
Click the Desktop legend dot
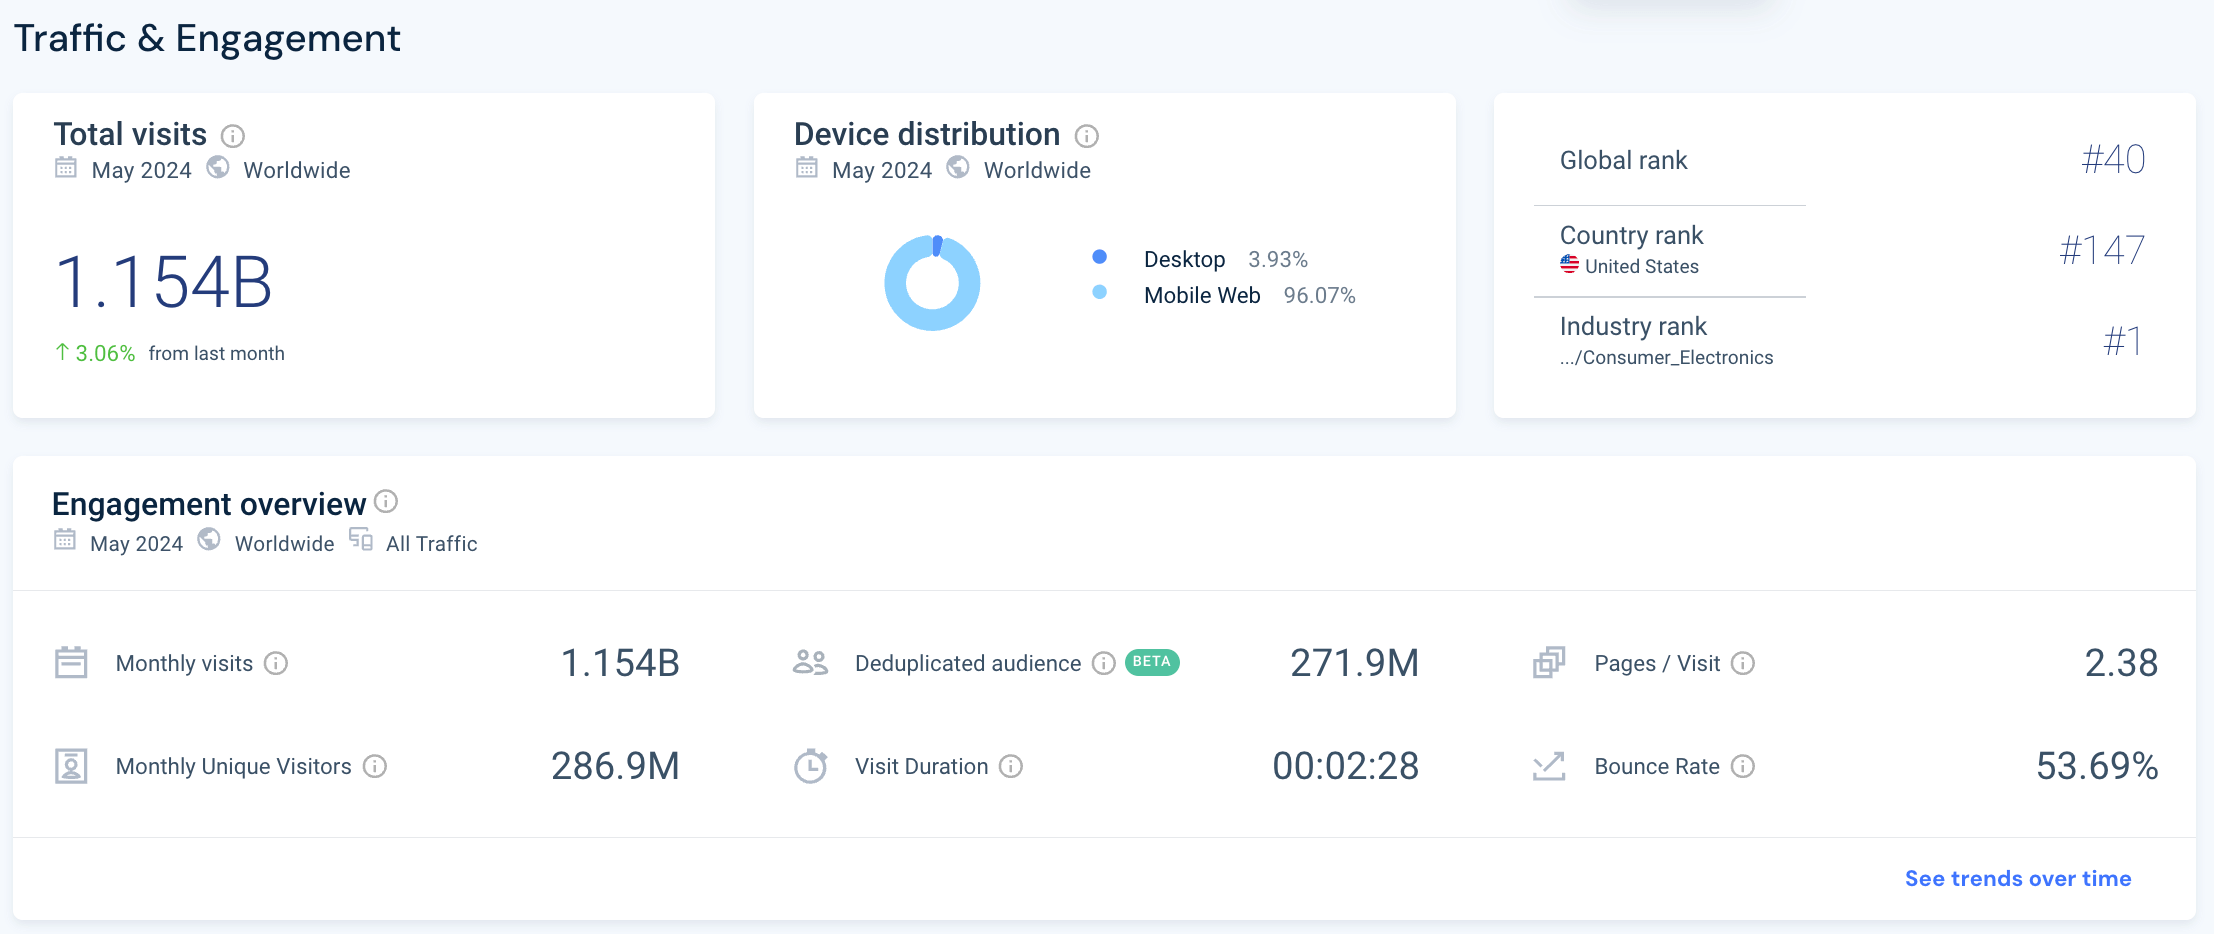[x=1100, y=257]
